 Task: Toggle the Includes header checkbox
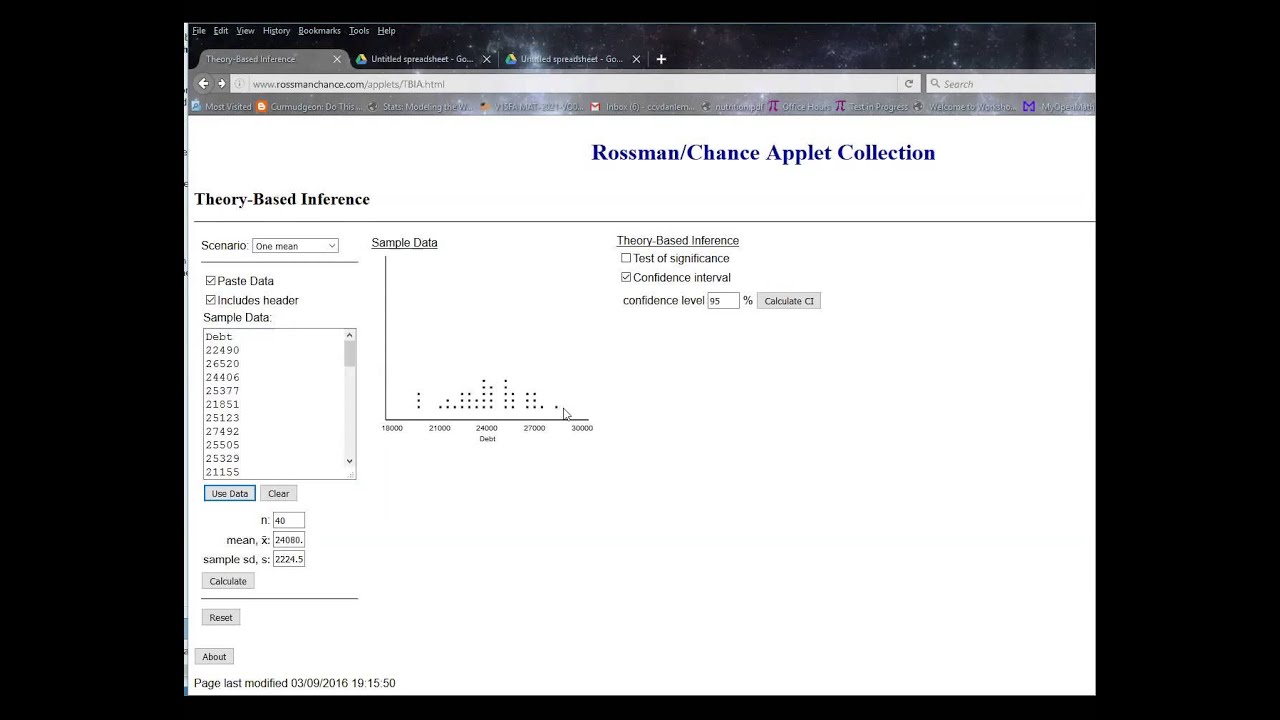[x=210, y=300]
